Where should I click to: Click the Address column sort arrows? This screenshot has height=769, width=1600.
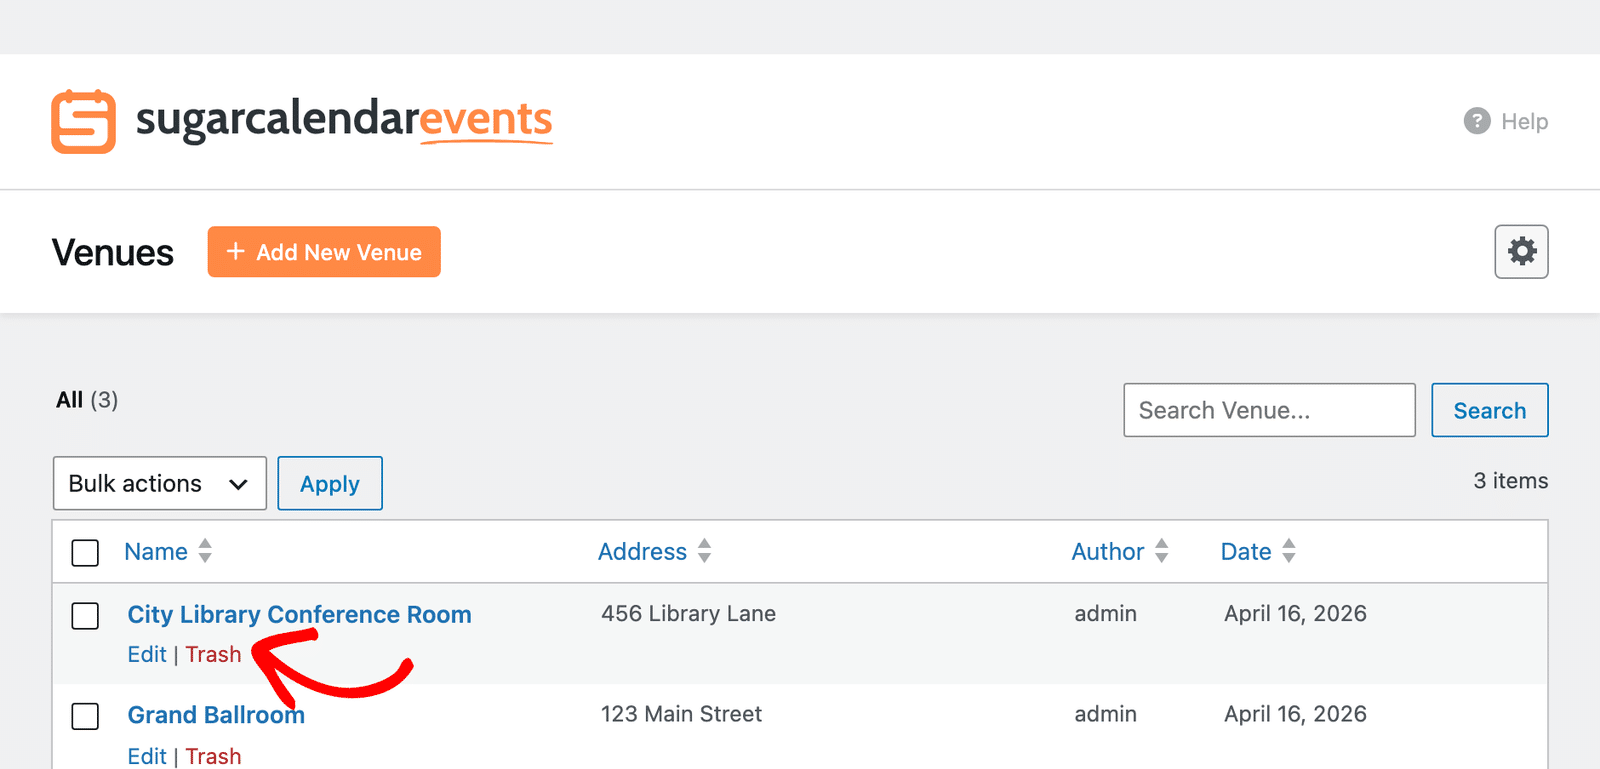[x=704, y=551]
